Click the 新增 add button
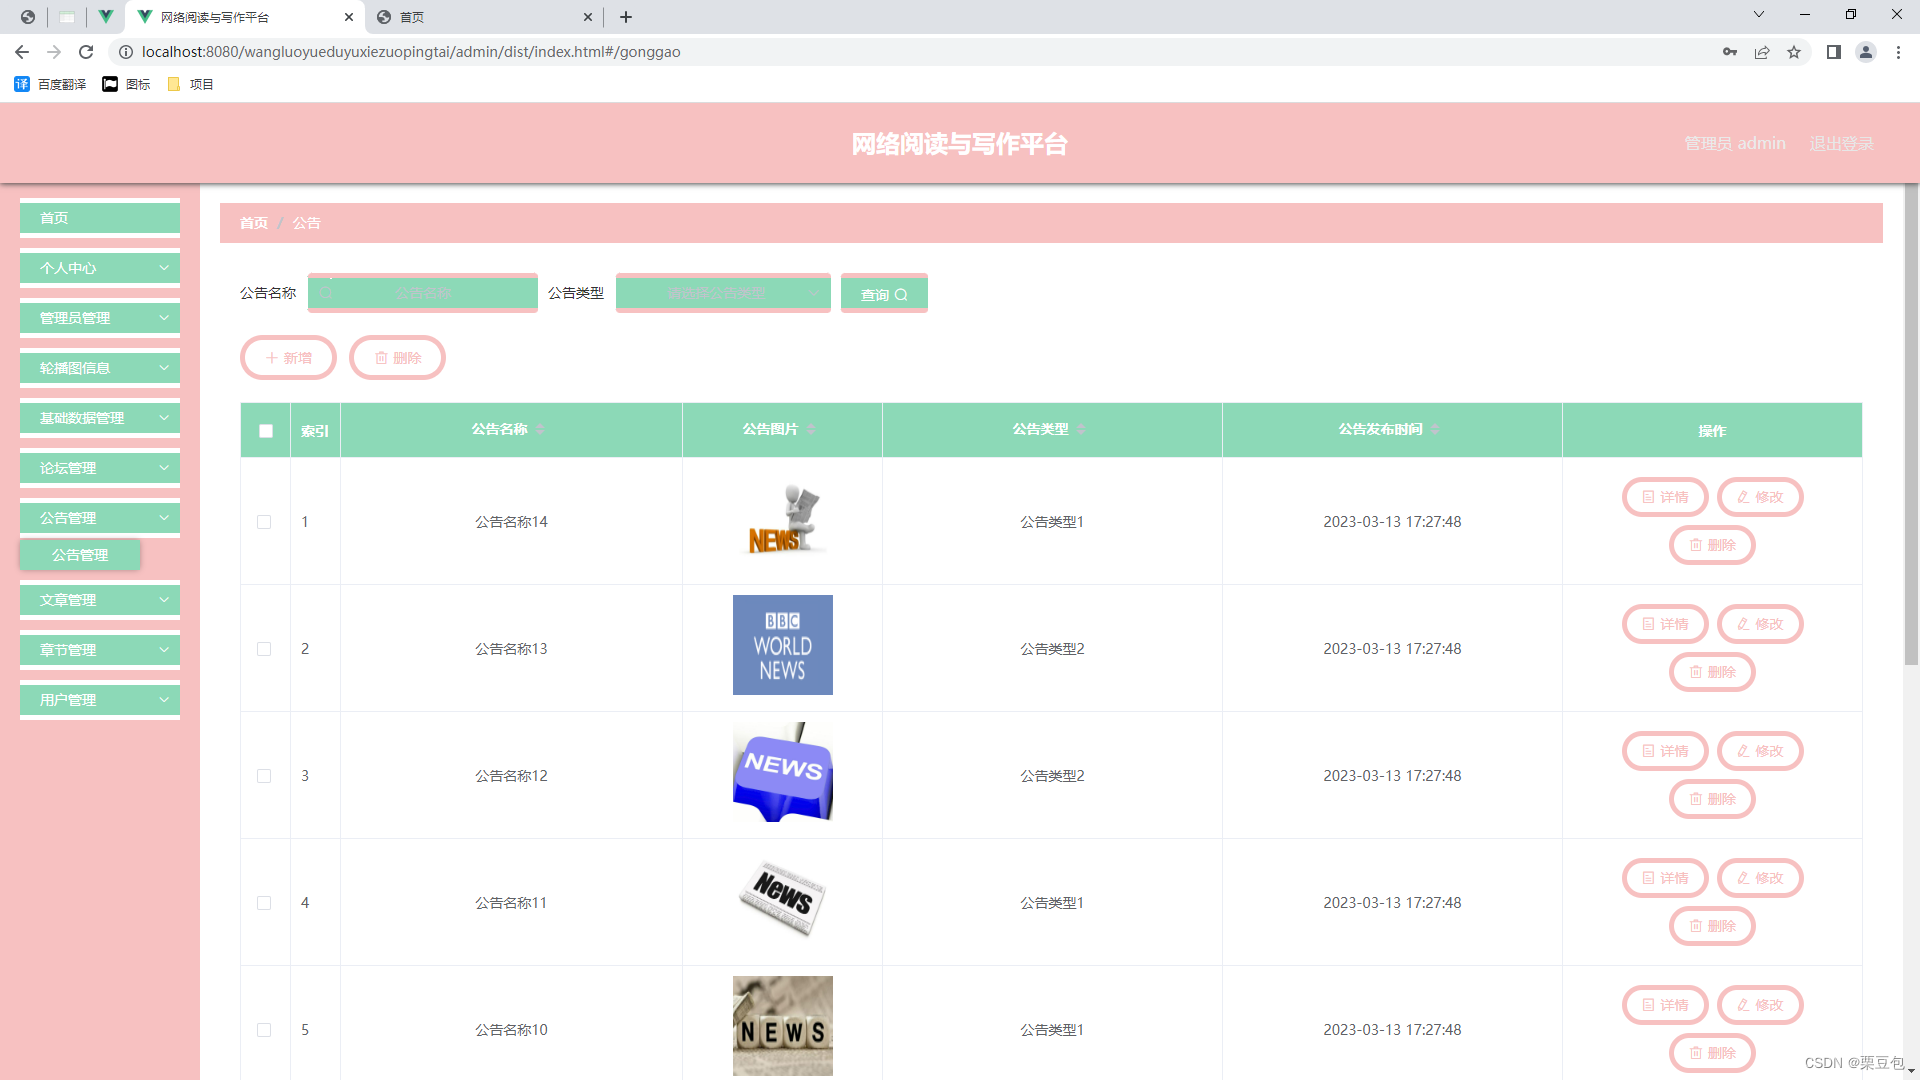1920x1080 pixels. click(x=288, y=358)
